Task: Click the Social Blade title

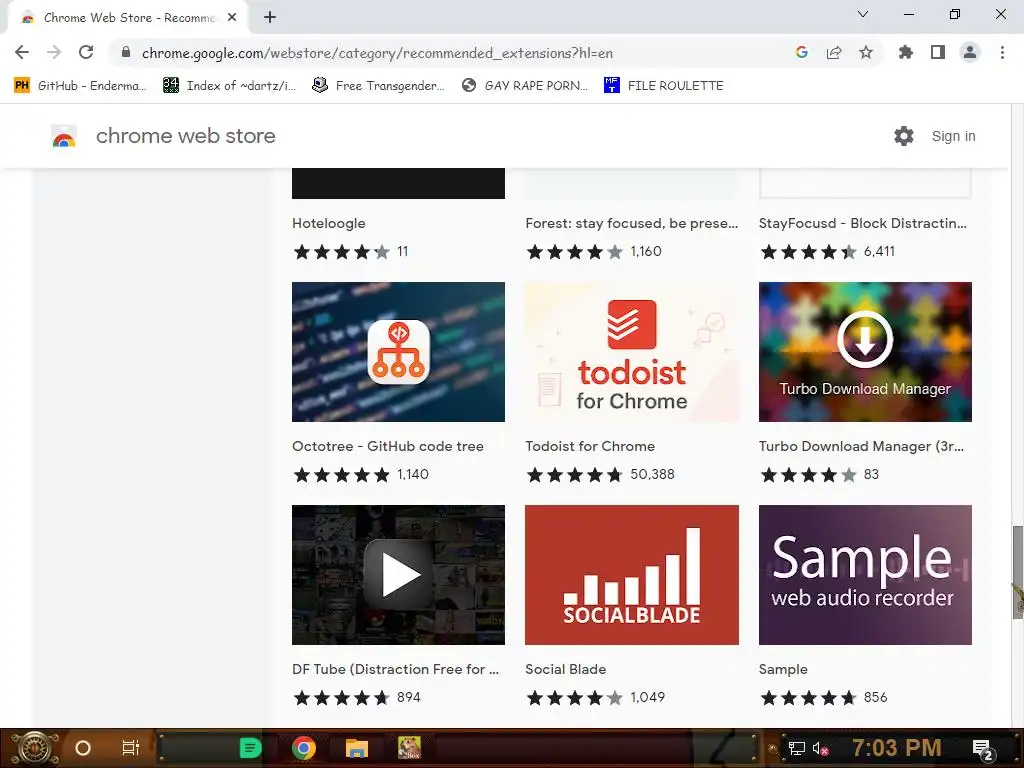Action: click(x=566, y=669)
